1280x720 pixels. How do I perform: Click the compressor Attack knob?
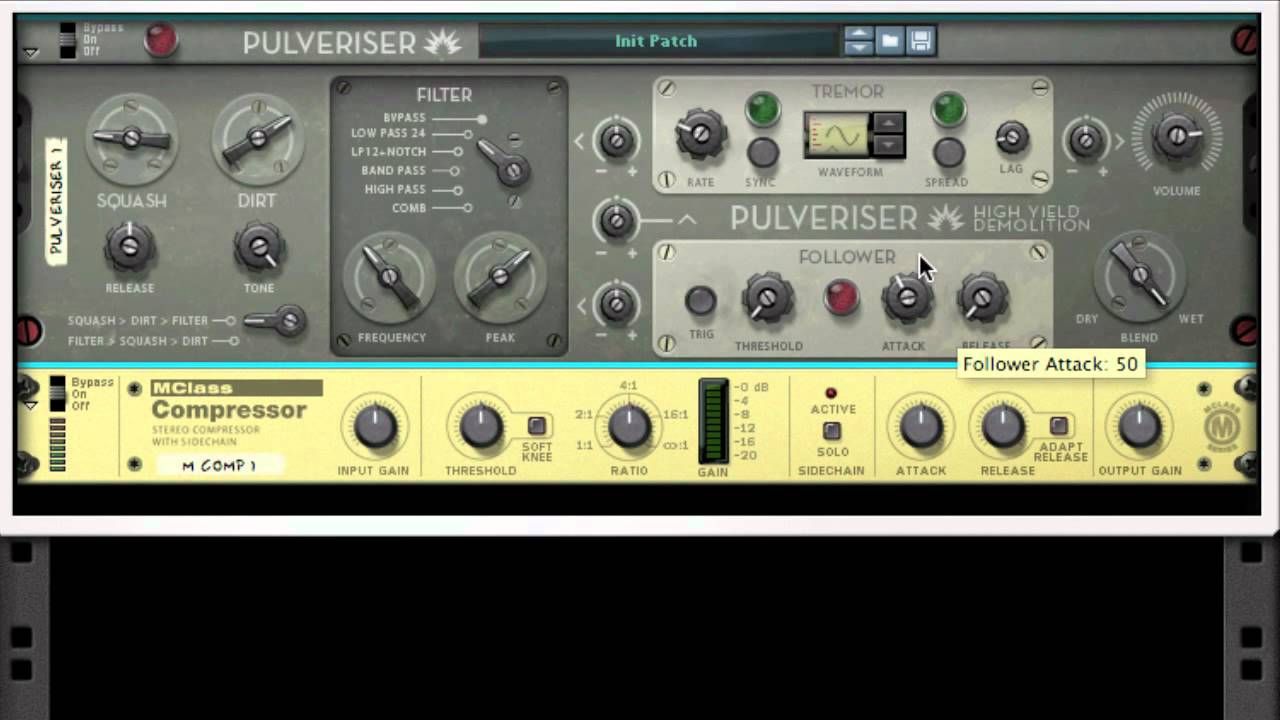(x=920, y=428)
